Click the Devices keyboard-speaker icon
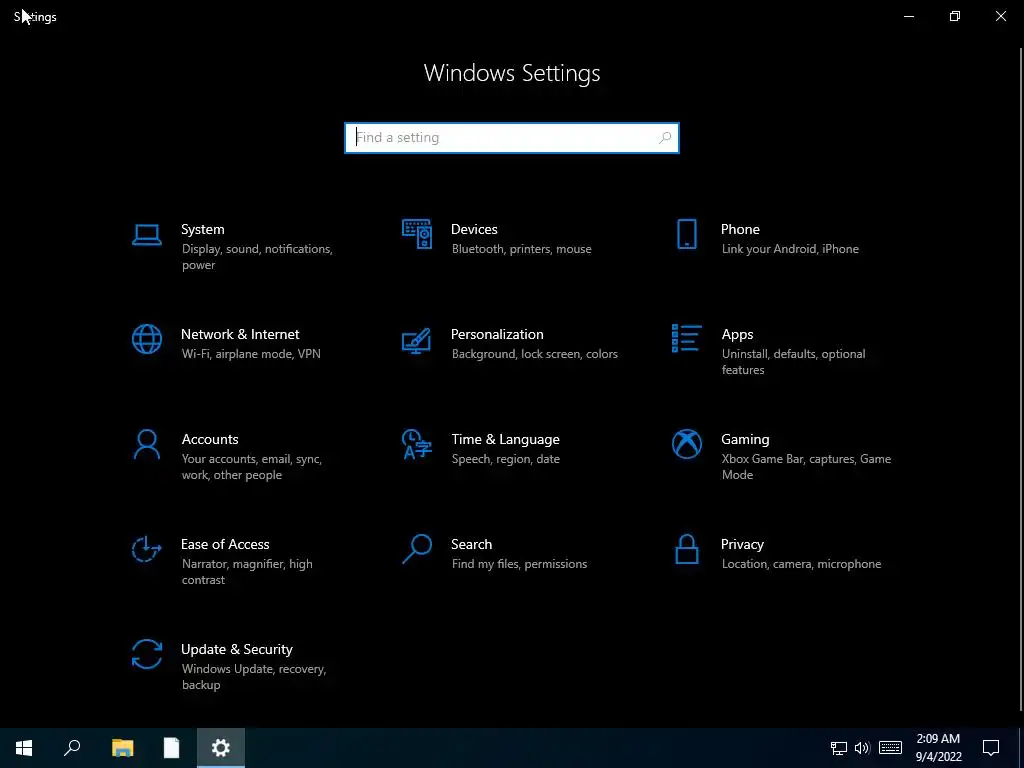 pos(417,234)
